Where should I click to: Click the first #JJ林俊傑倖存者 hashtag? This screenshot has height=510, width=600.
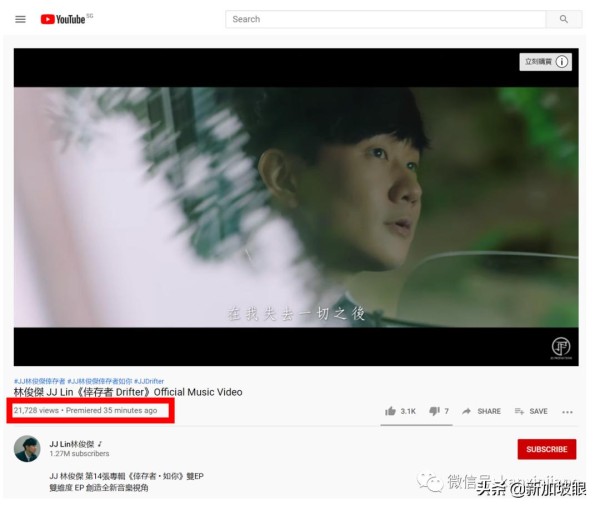39,381
